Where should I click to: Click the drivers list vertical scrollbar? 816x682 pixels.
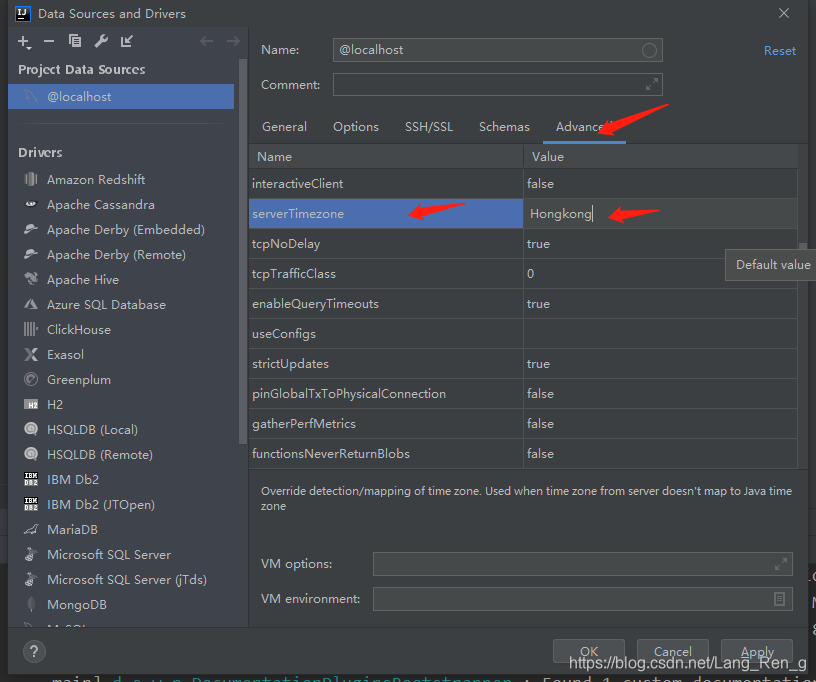point(243,251)
